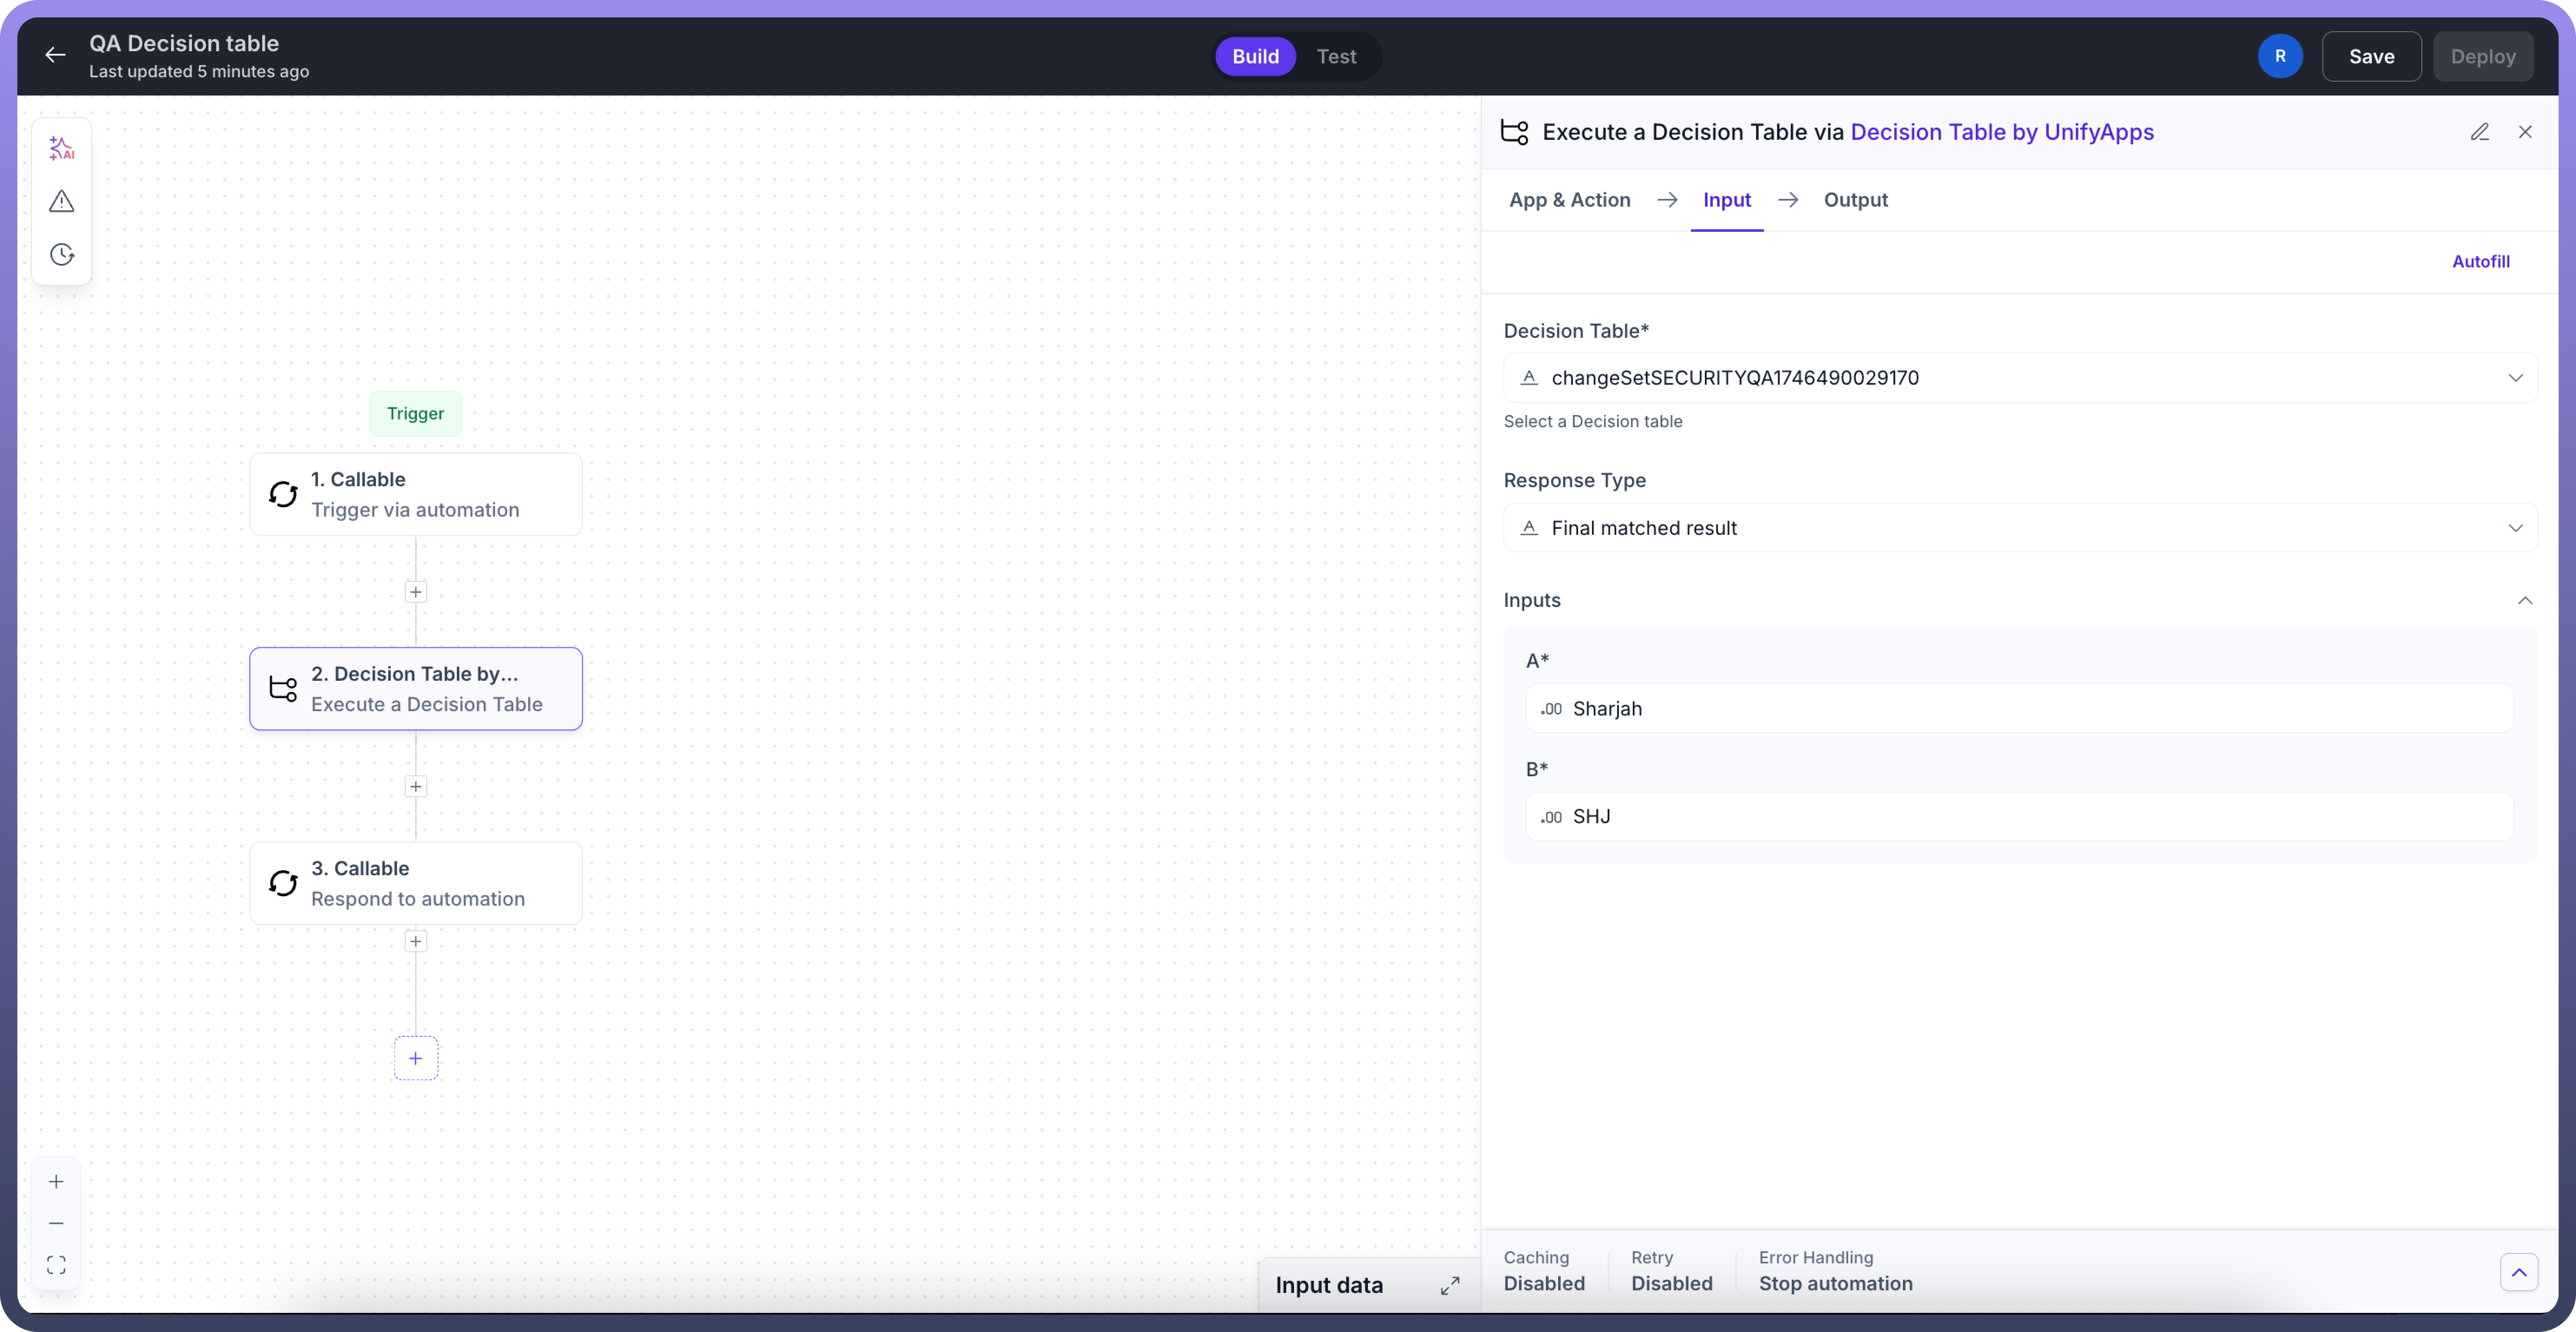The width and height of the screenshot is (2576, 1332).
Task: Click the pencil edit icon in panel header
Action: click(x=2479, y=132)
